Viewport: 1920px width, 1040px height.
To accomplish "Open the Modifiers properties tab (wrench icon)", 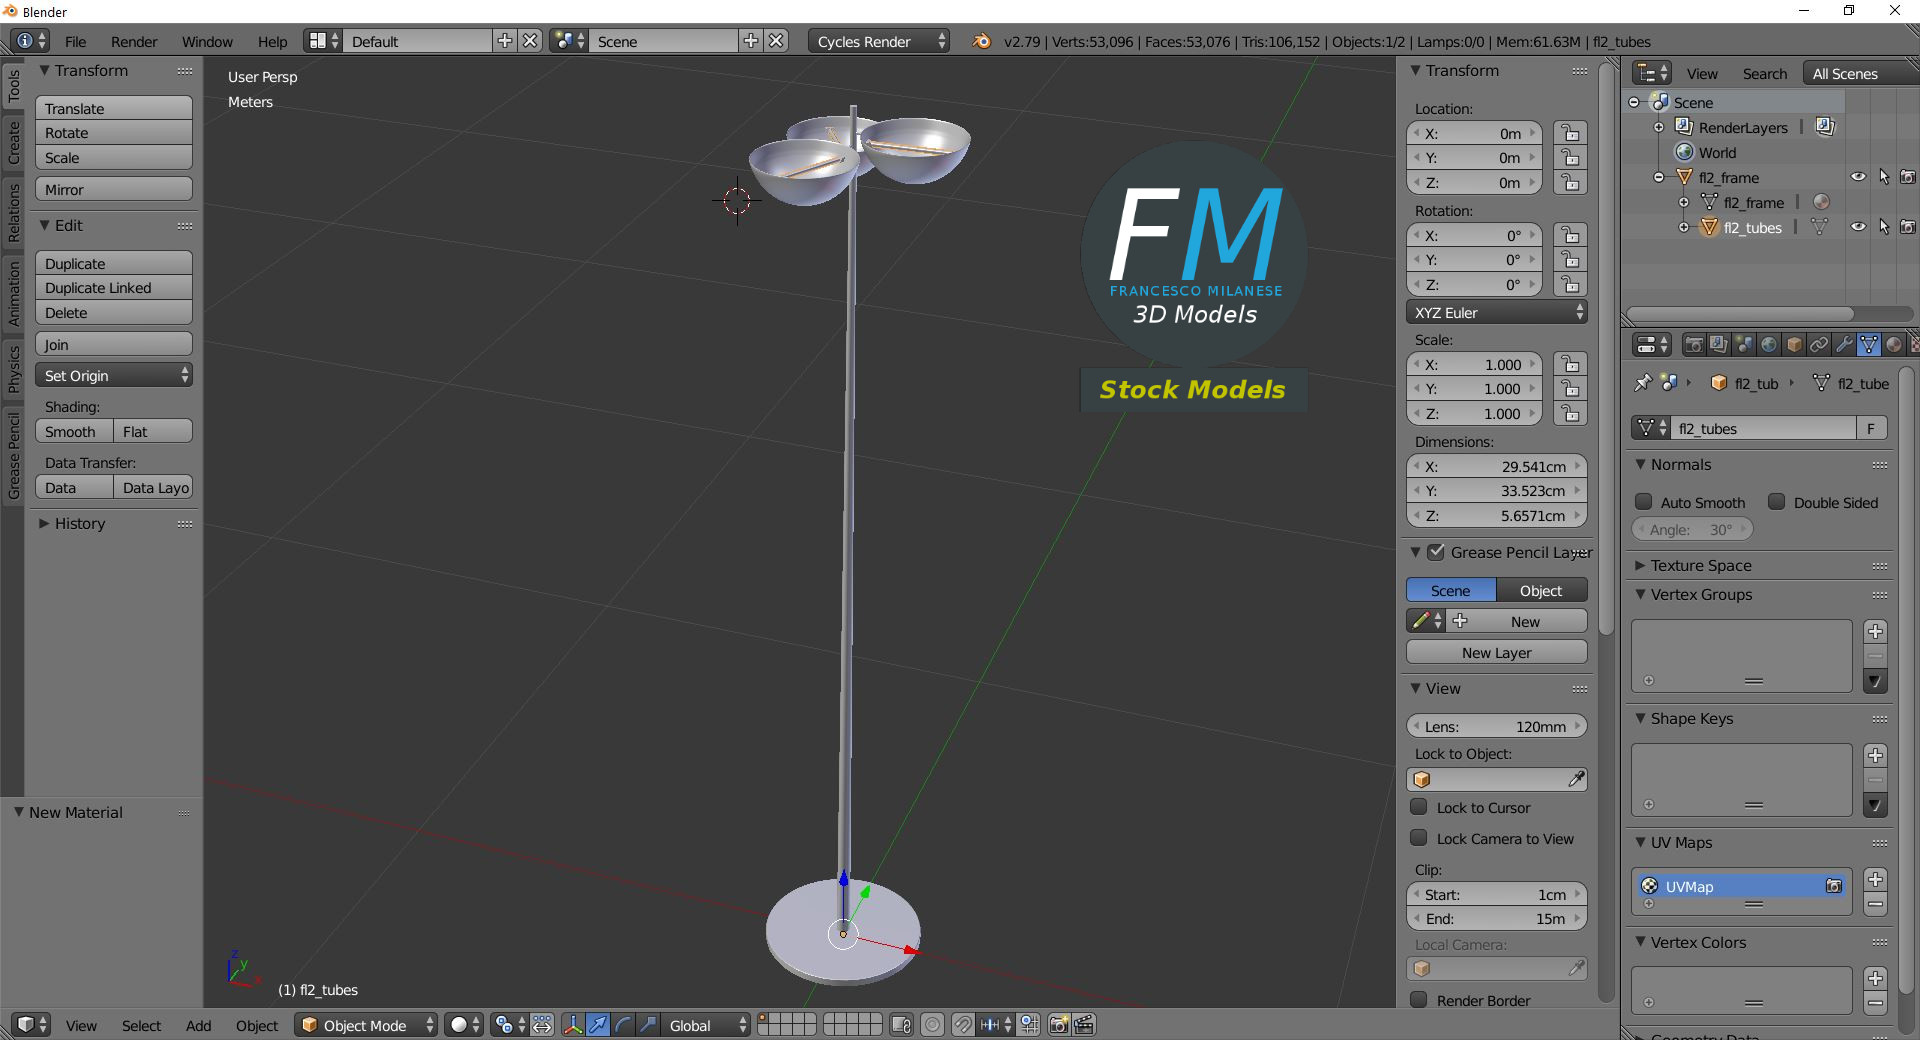I will pos(1844,345).
